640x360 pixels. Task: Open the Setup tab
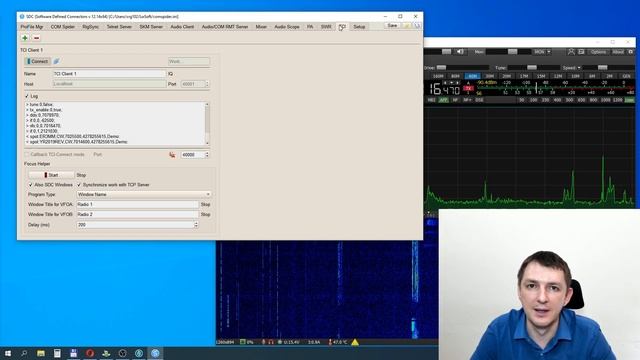coord(359,27)
